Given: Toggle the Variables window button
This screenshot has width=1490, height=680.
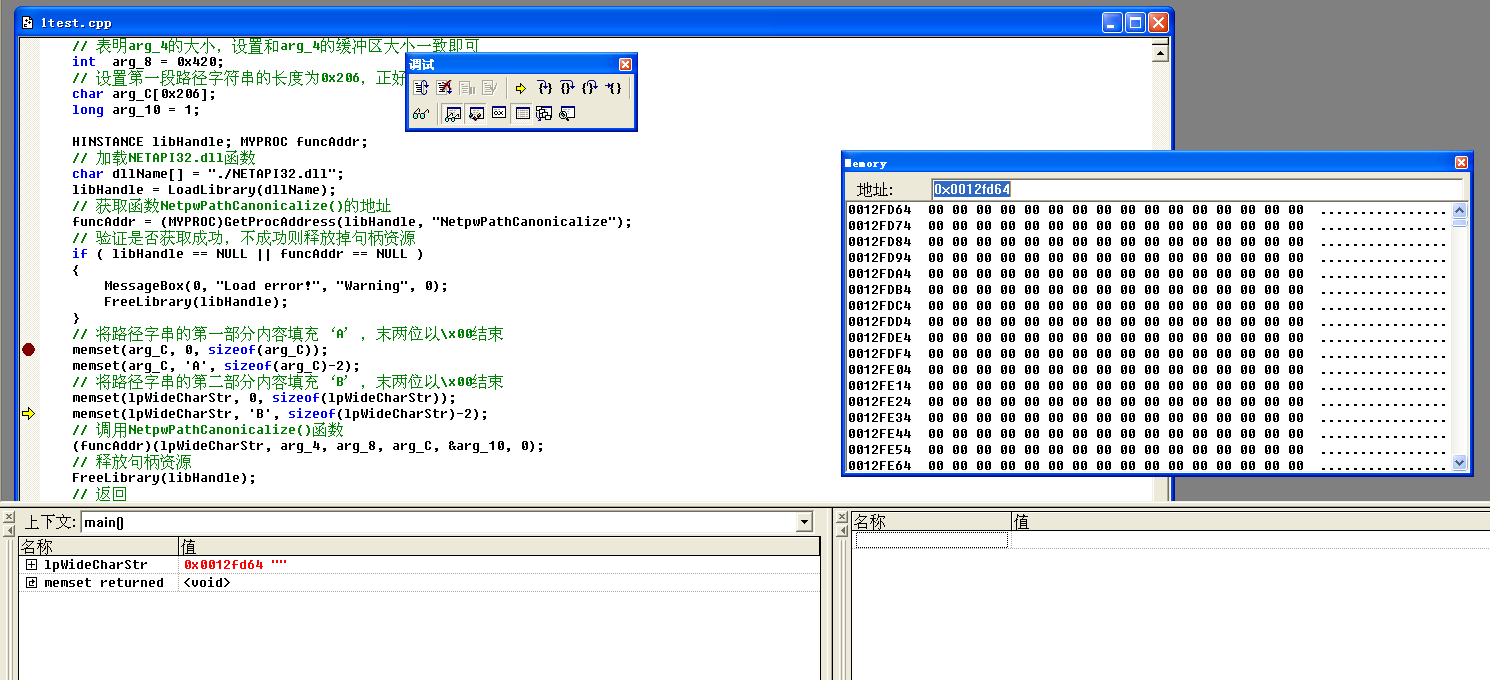Looking at the screenshot, I should 476,114.
